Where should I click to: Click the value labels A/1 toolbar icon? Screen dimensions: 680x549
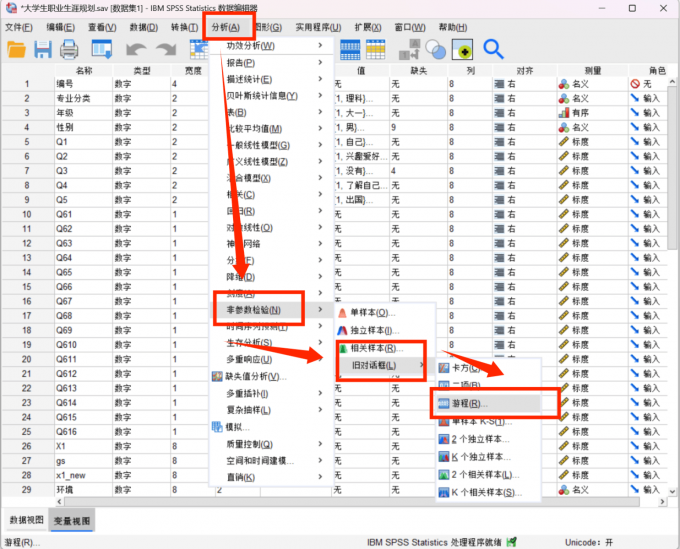click(409, 49)
